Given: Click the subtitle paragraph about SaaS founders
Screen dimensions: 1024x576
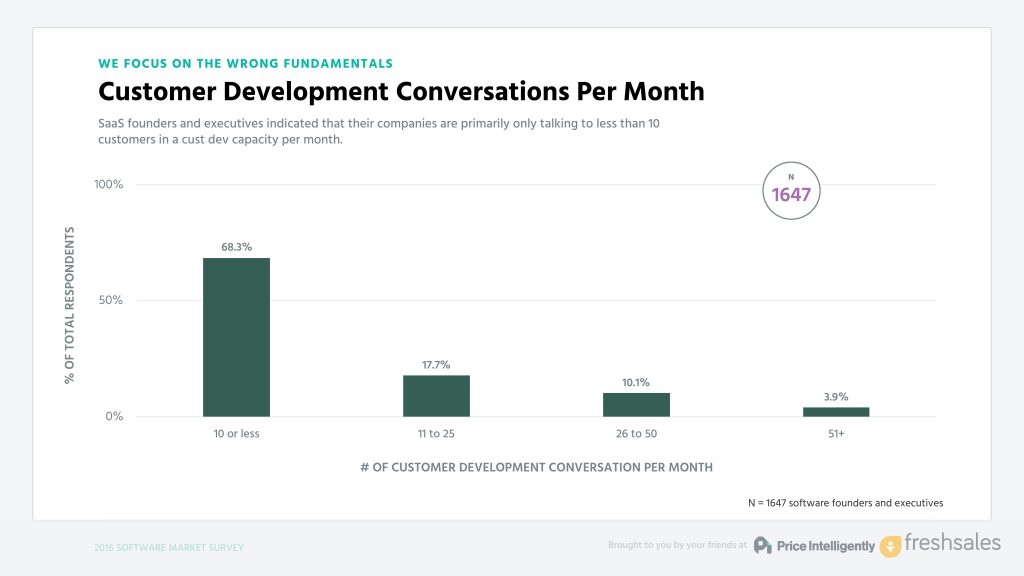Looking at the screenshot, I should point(379,131).
